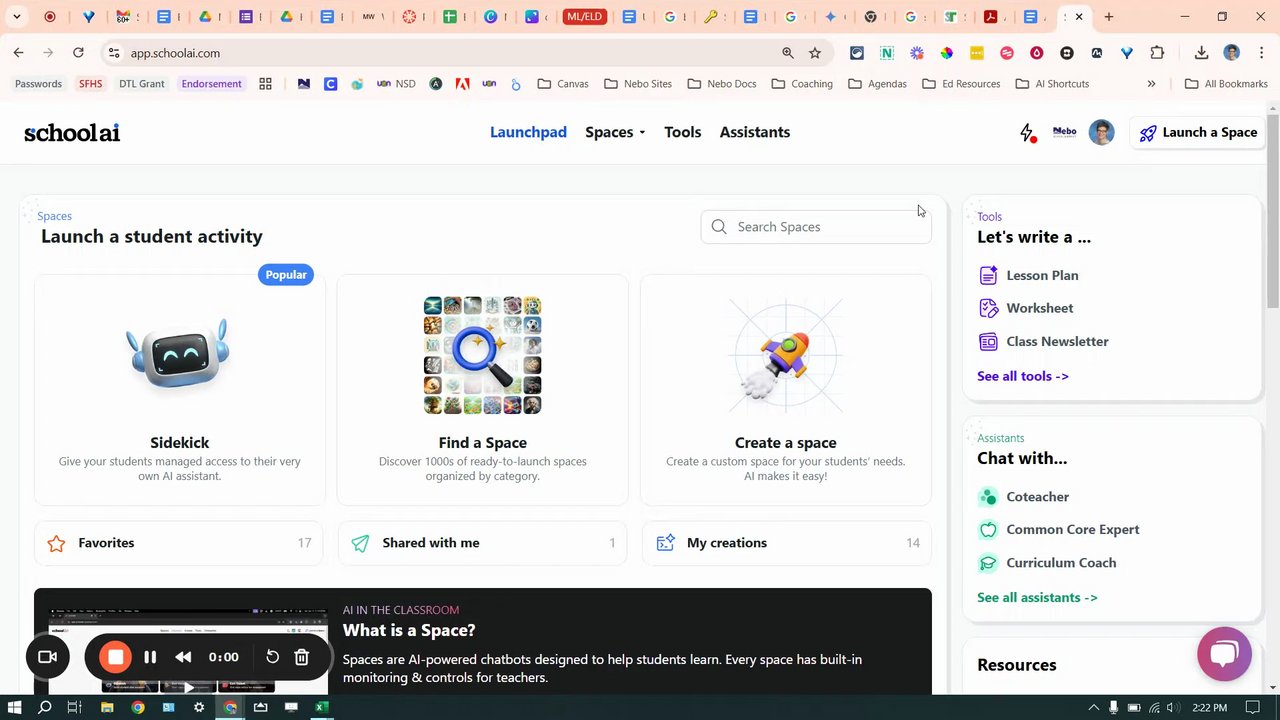The height and width of the screenshot is (720, 1280).
Task: Open the NSD bookmark
Action: (x=396, y=84)
